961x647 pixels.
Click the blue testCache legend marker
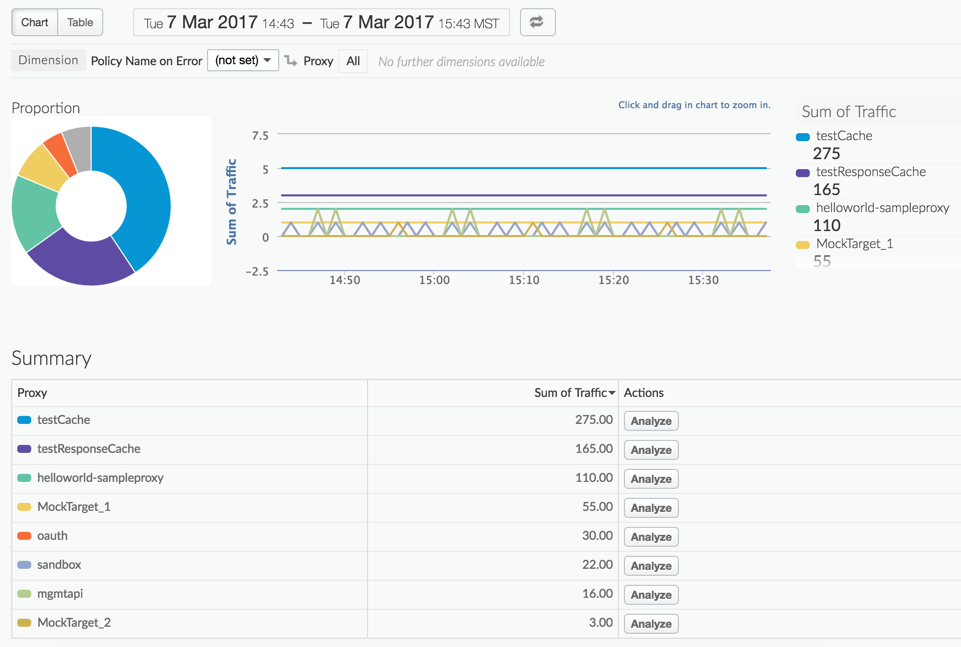tap(801, 135)
